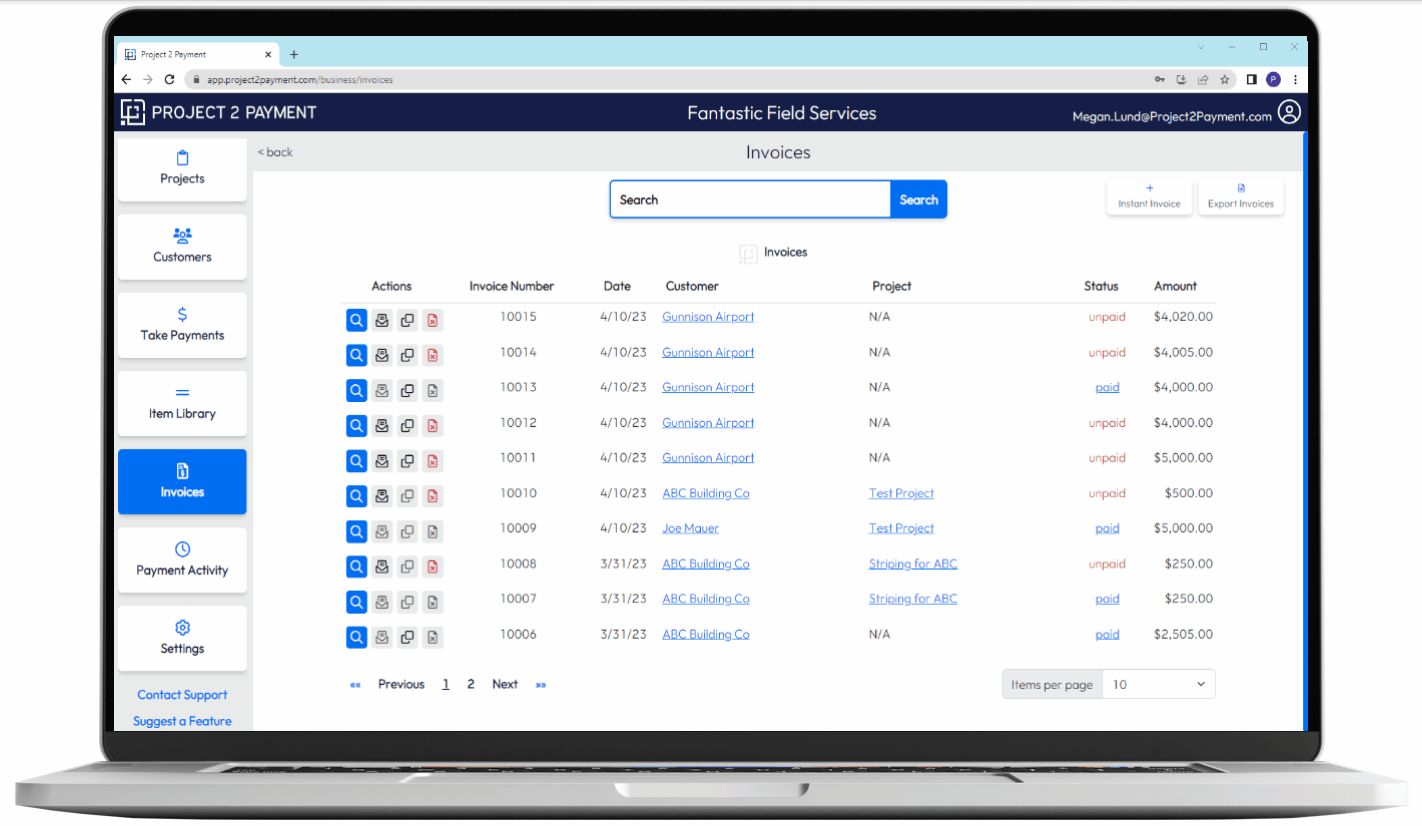The height and width of the screenshot is (826, 1422).
Task: Open a new Chrome tab
Action: (x=294, y=54)
